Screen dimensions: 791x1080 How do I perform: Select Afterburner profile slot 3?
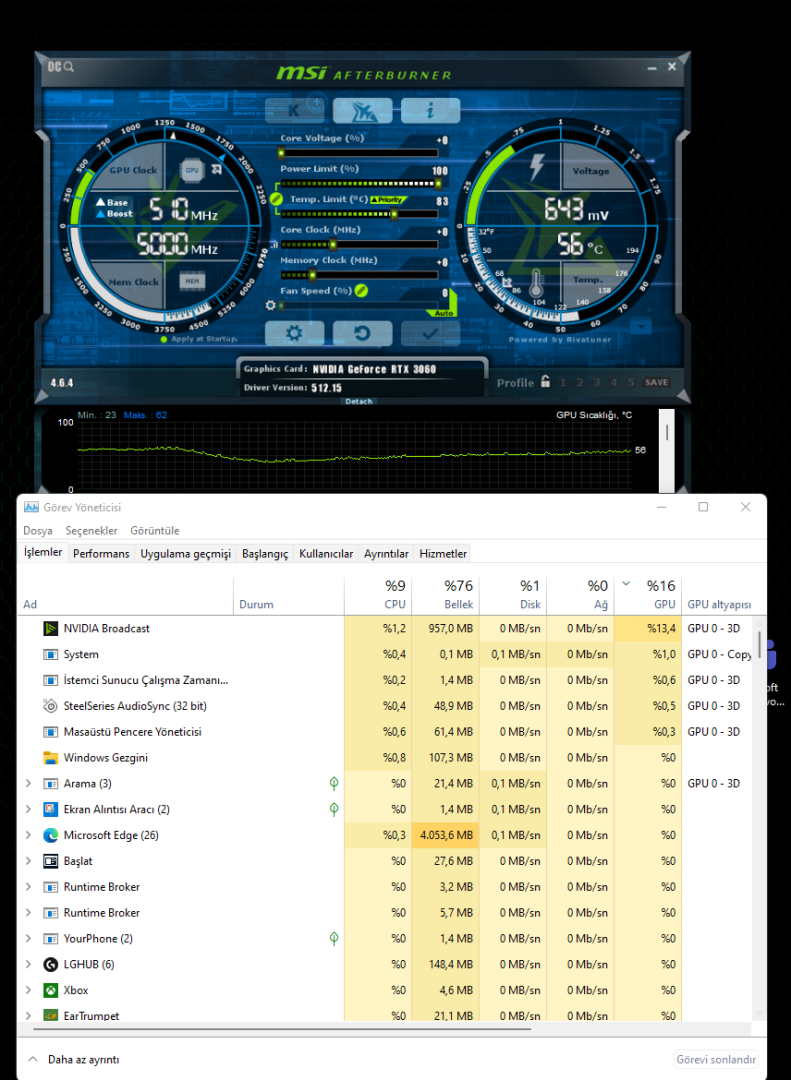point(597,382)
